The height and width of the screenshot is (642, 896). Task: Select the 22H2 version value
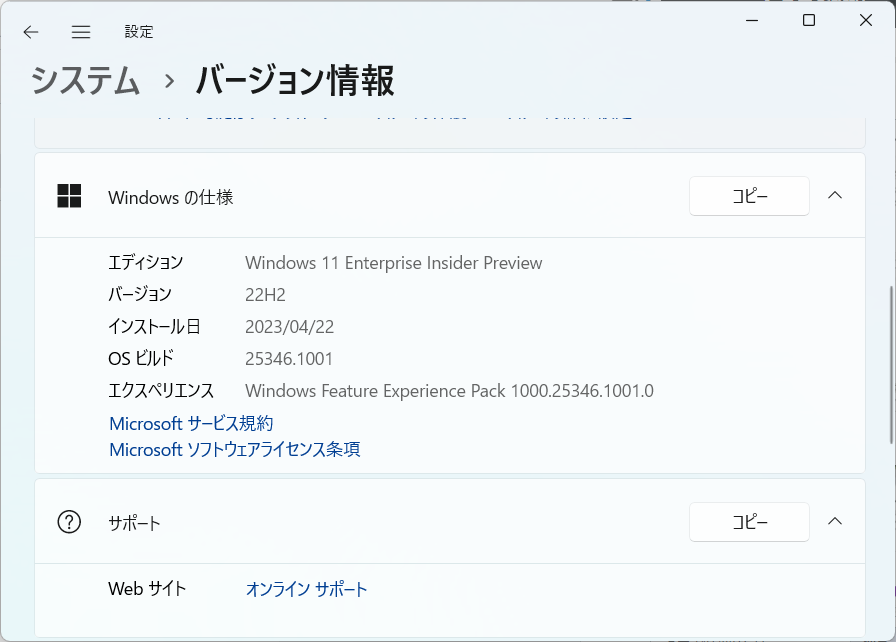coord(265,295)
